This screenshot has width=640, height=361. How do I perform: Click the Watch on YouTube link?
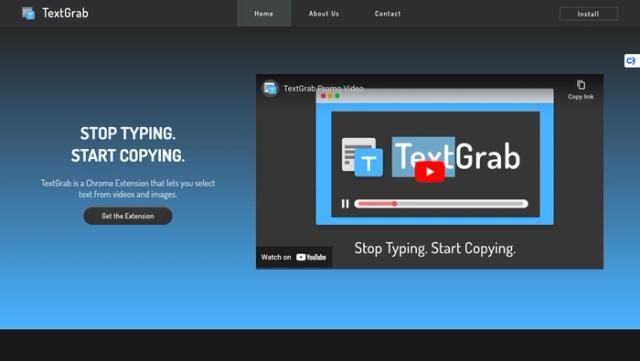(294, 257)
